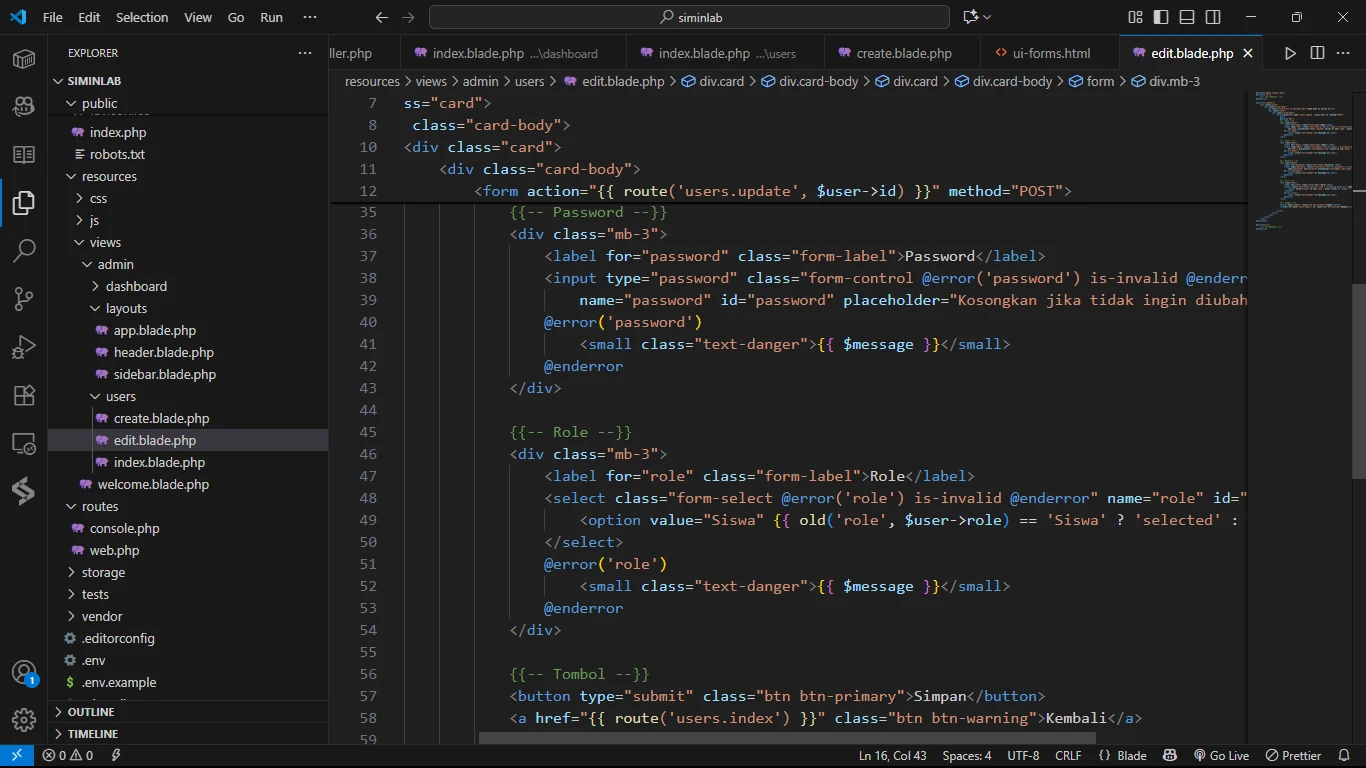Open the Source Control view
The height and width of the screenshot is (768, 1366).
(x=24, y=298)
